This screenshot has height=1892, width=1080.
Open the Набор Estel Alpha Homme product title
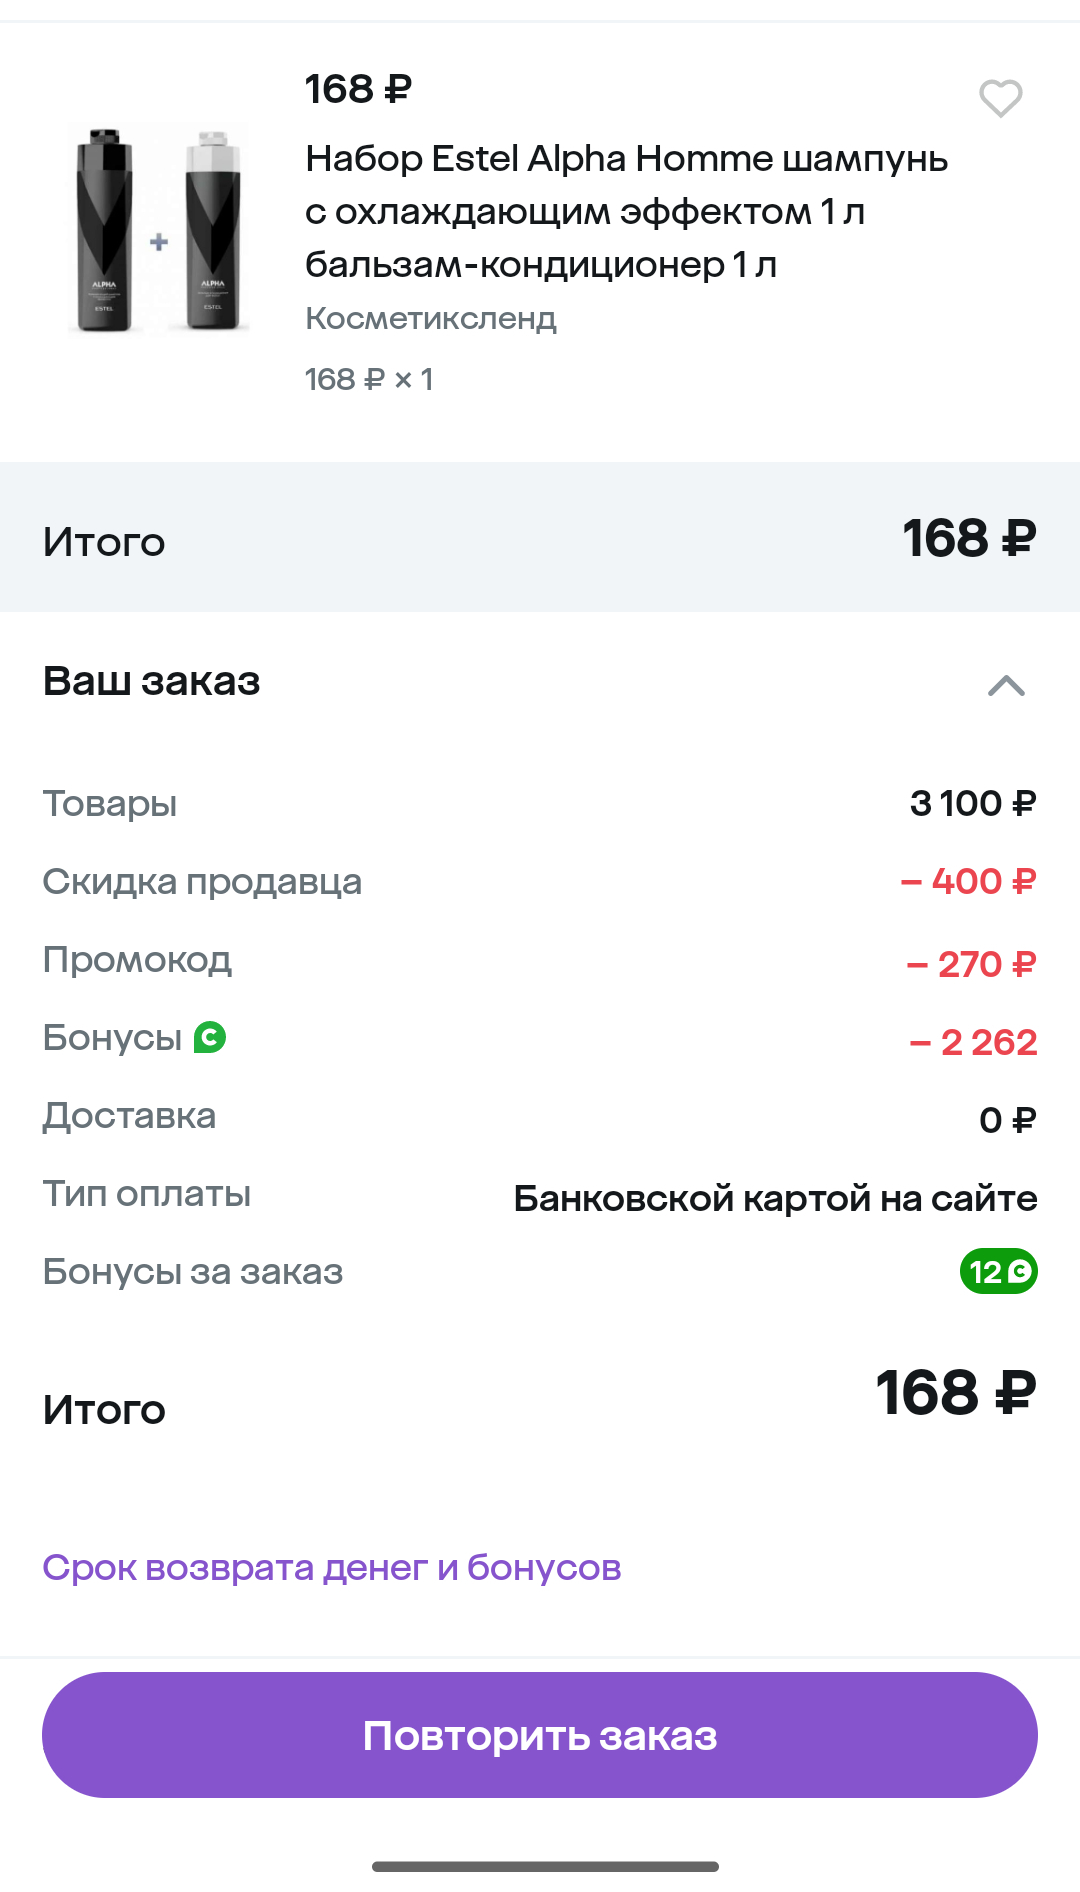(x=626, y=211)
